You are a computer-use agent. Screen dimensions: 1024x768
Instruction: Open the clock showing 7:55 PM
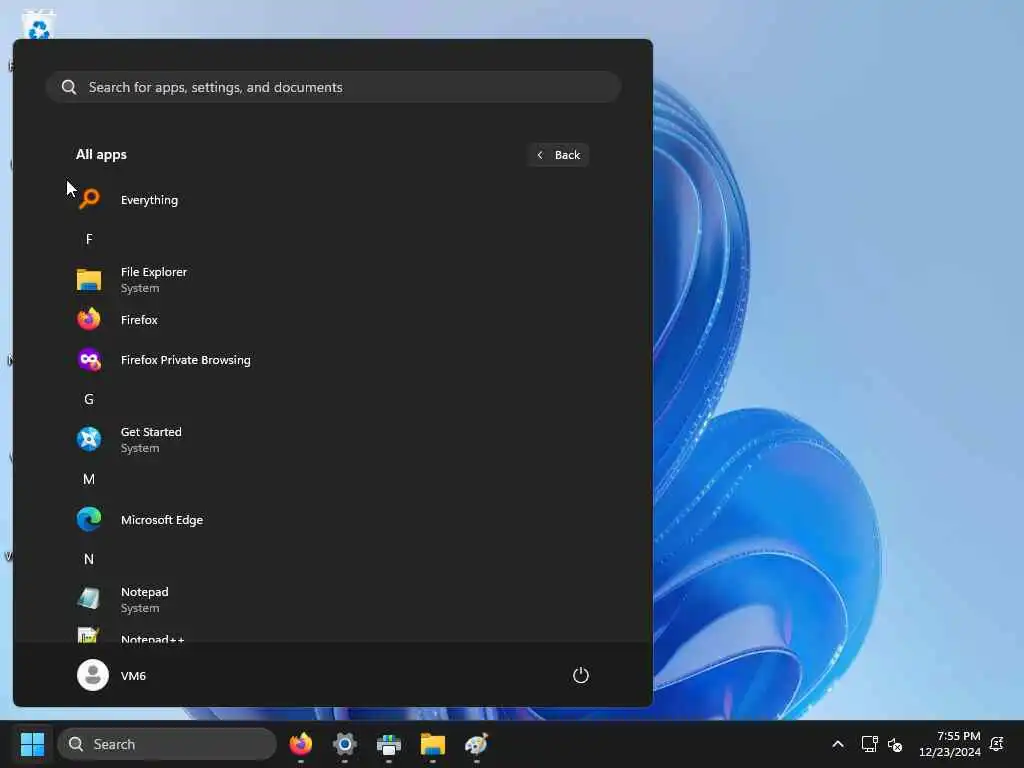(x=950, y=744)
